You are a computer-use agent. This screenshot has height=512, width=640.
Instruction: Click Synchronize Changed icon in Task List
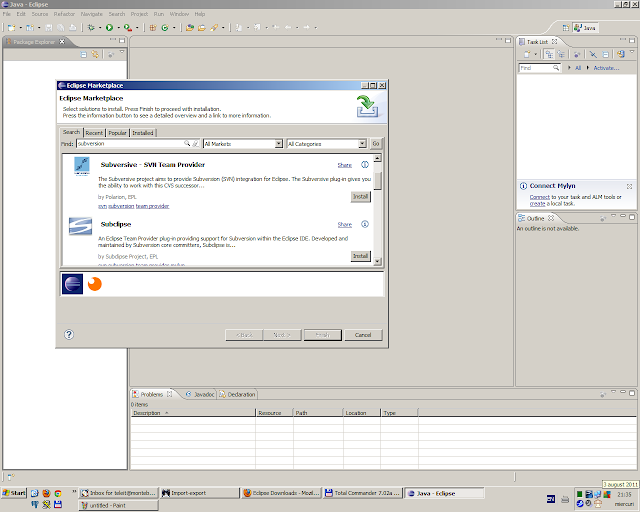click(621, 54)
